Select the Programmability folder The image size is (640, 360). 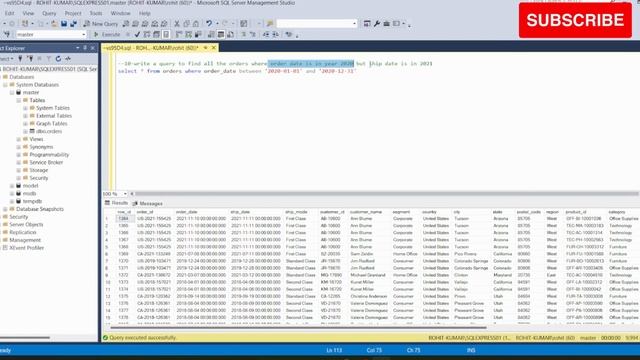click(x=49, y=155)
